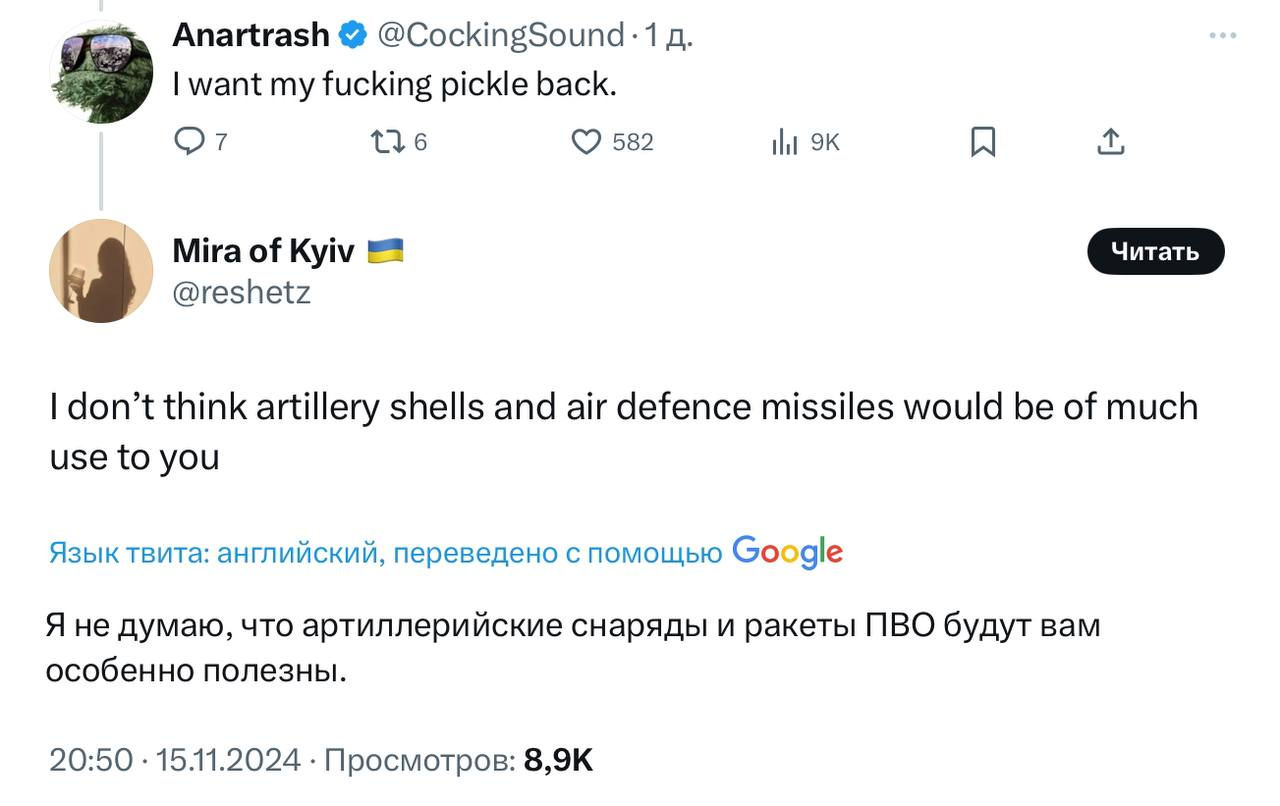Click the share upload icon
The height and width of the screenshot is (806, 1280).
click(x=1110, y=143)
